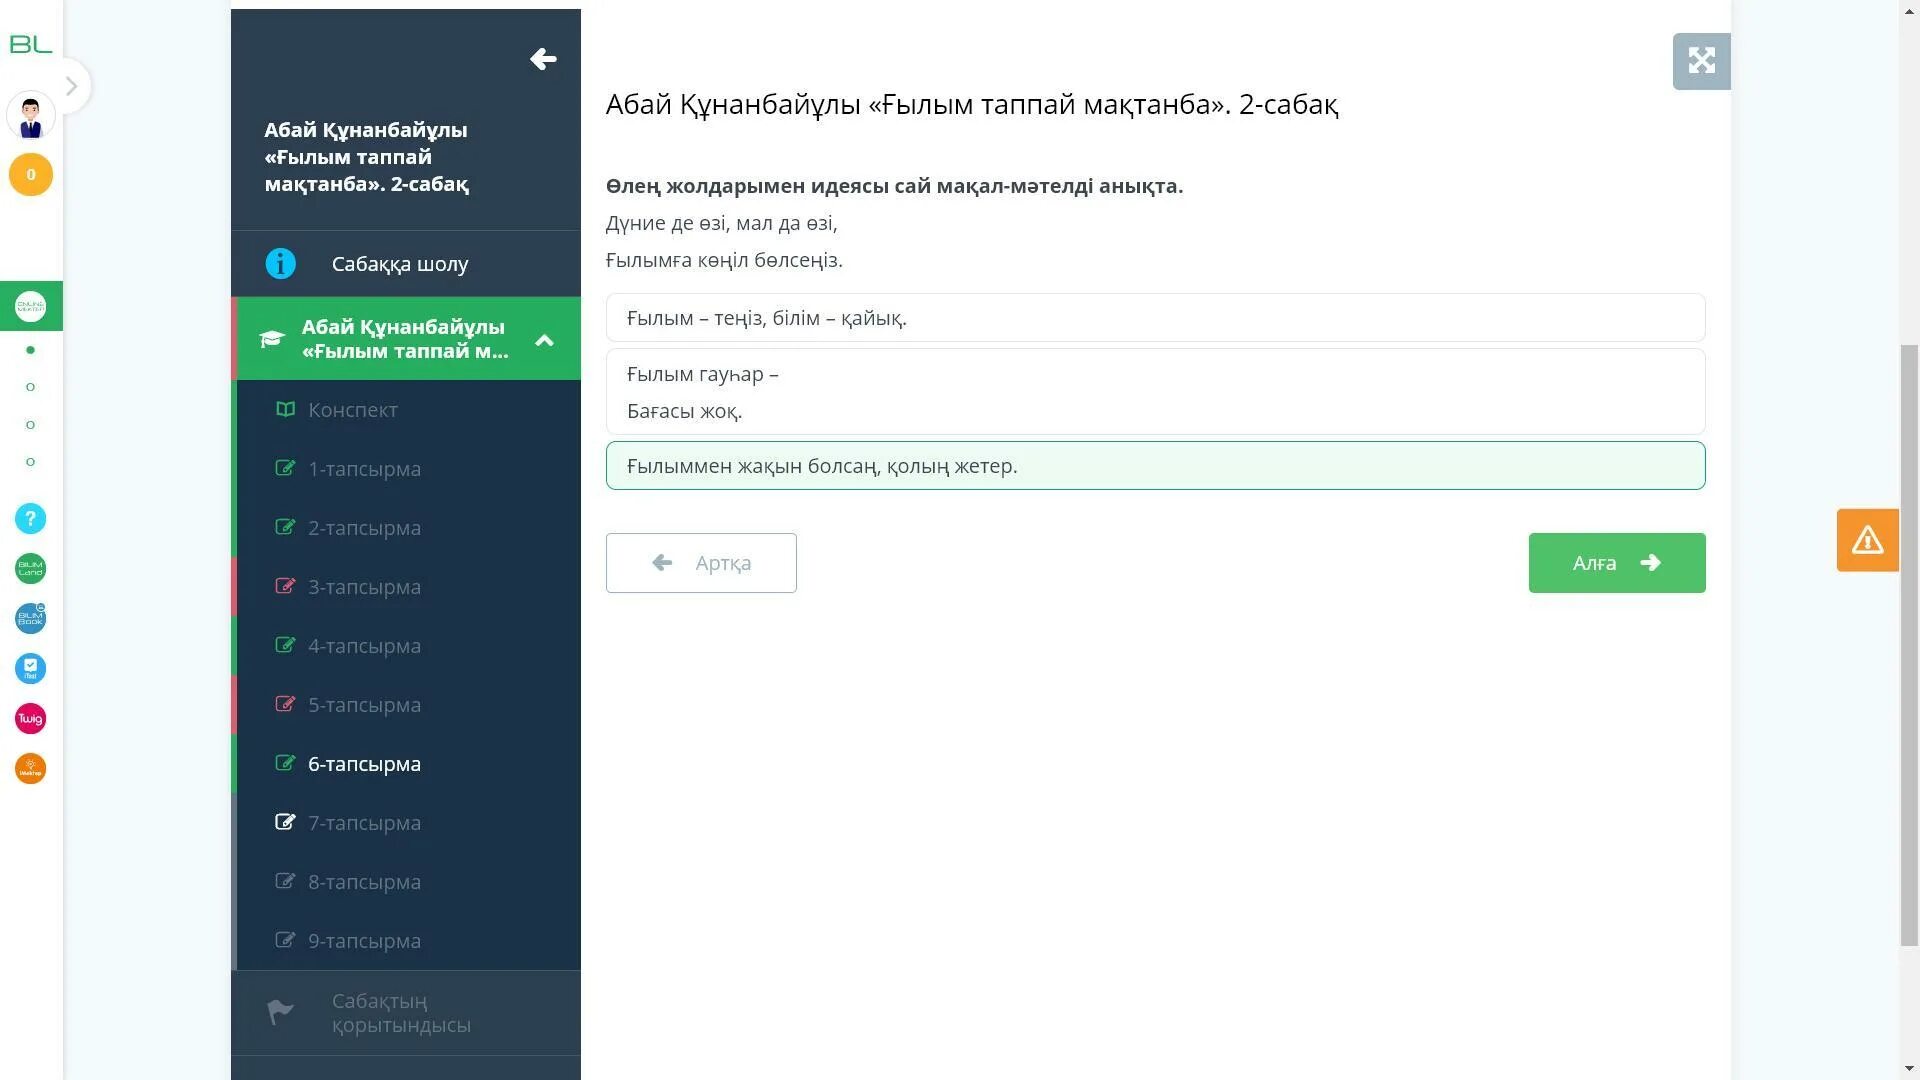Open the Конспект menu item

(x=352, y=410)
